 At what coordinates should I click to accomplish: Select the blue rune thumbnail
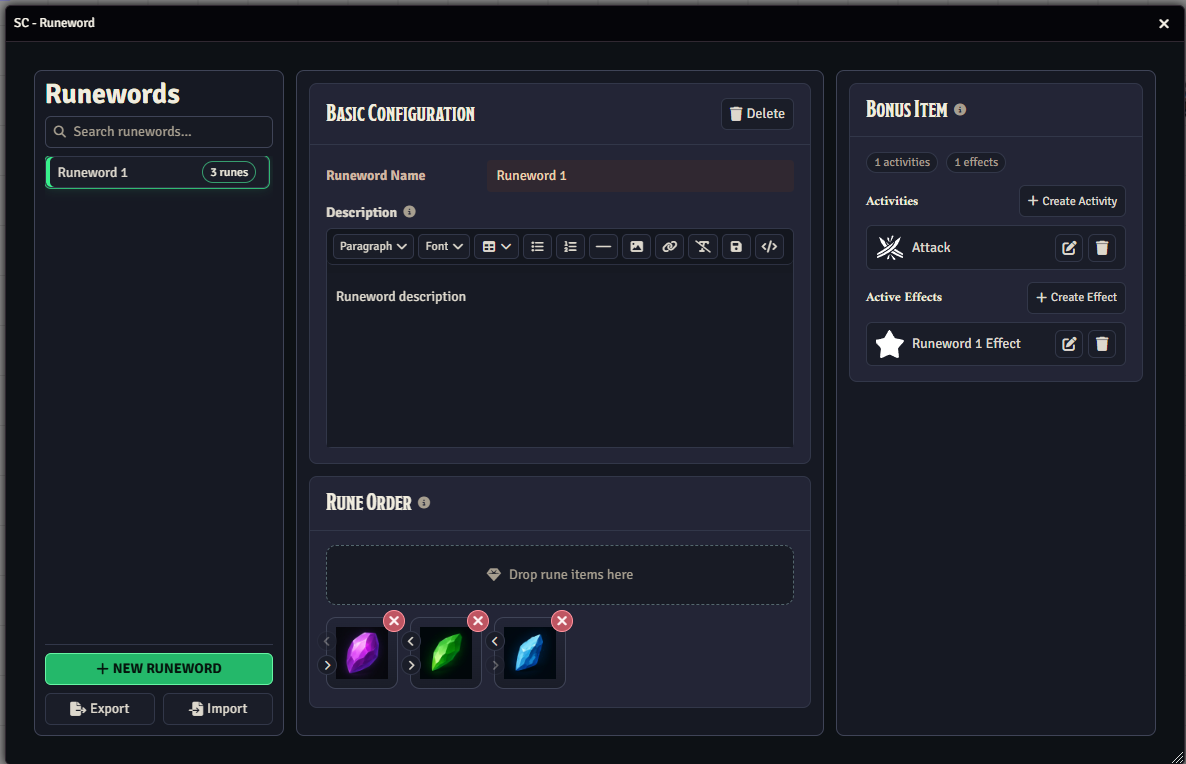click(530, 653)
